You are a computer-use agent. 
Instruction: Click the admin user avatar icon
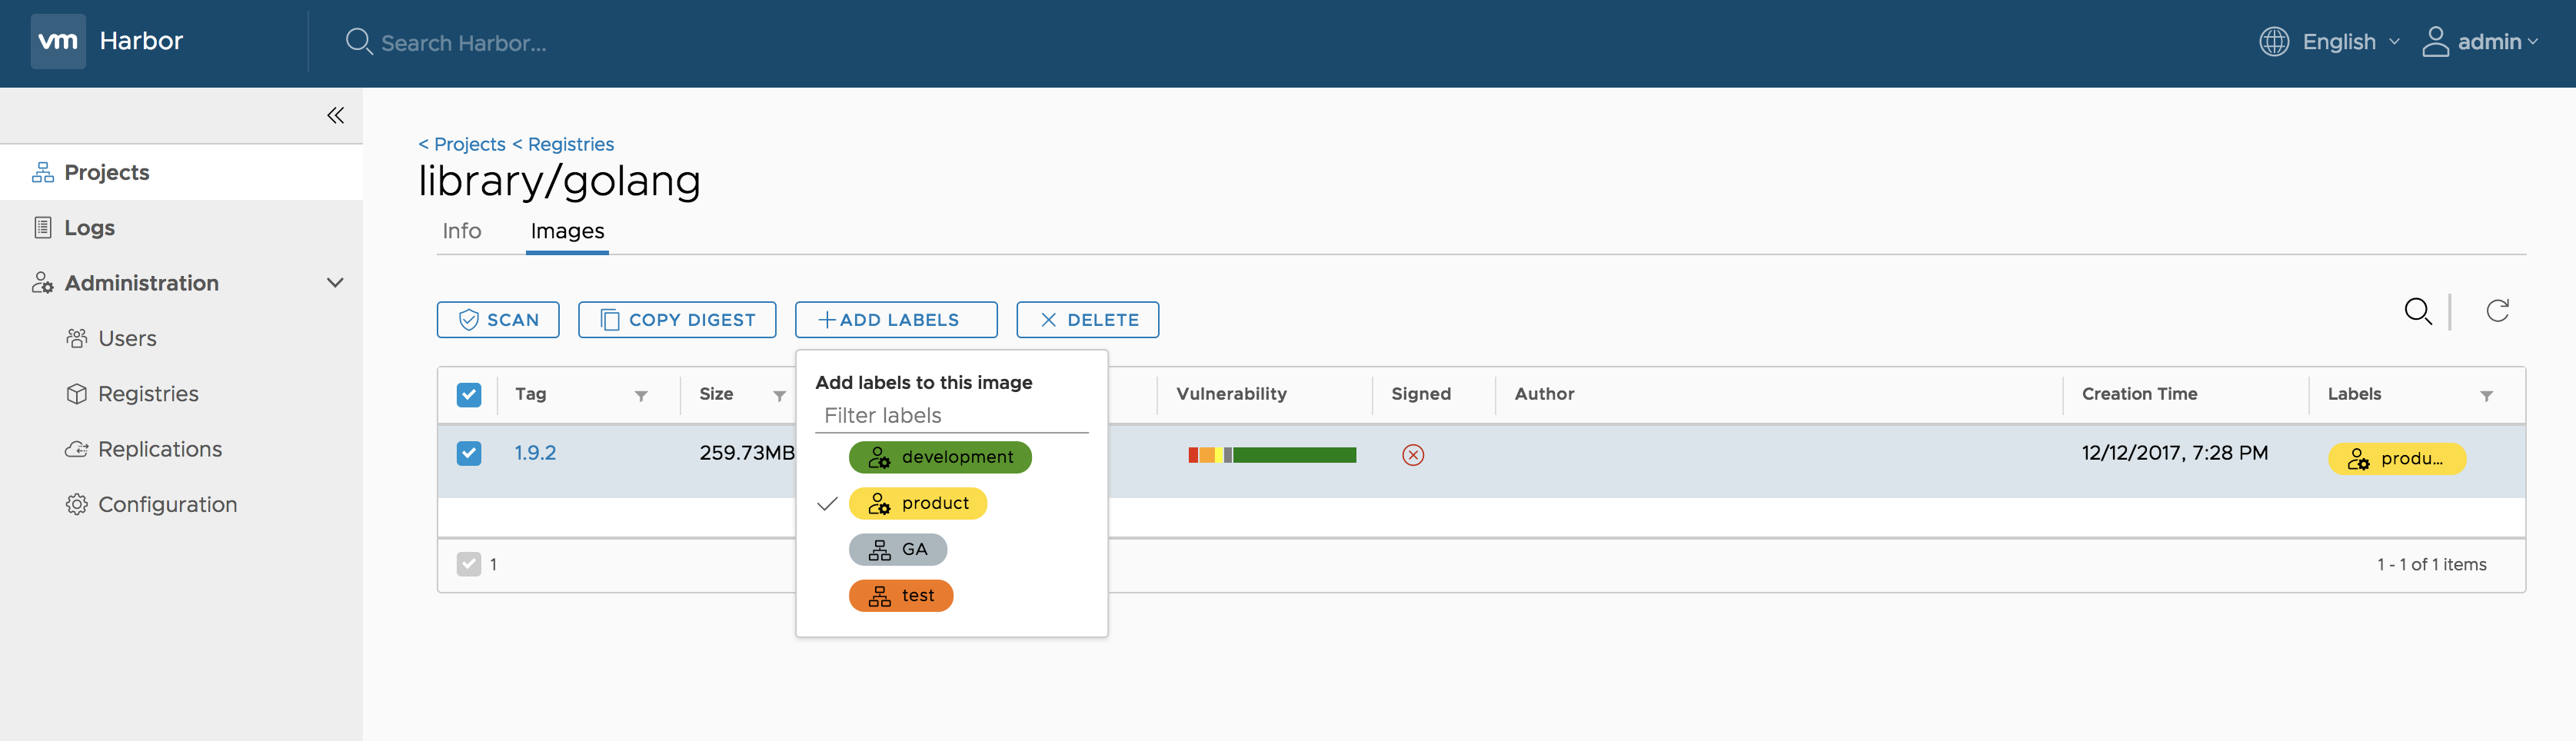2435,41
